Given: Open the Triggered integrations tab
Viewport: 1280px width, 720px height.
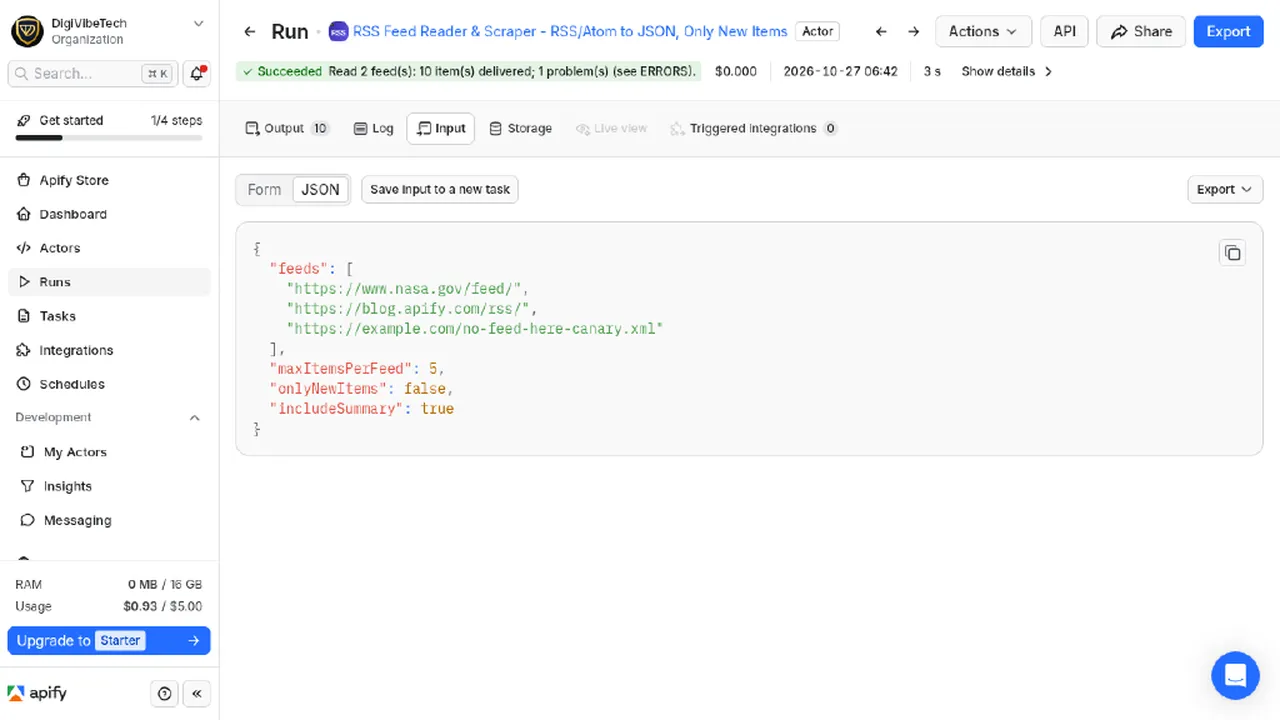Looking at the screenshot, I should pyautogui.click(x=753, y=128).
